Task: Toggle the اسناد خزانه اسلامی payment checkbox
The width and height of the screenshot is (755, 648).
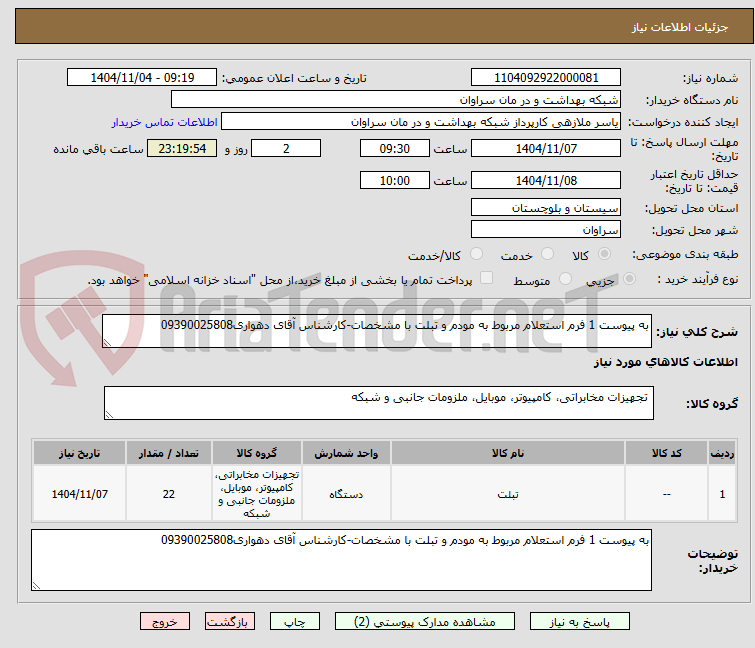Action: click(487, 278)
